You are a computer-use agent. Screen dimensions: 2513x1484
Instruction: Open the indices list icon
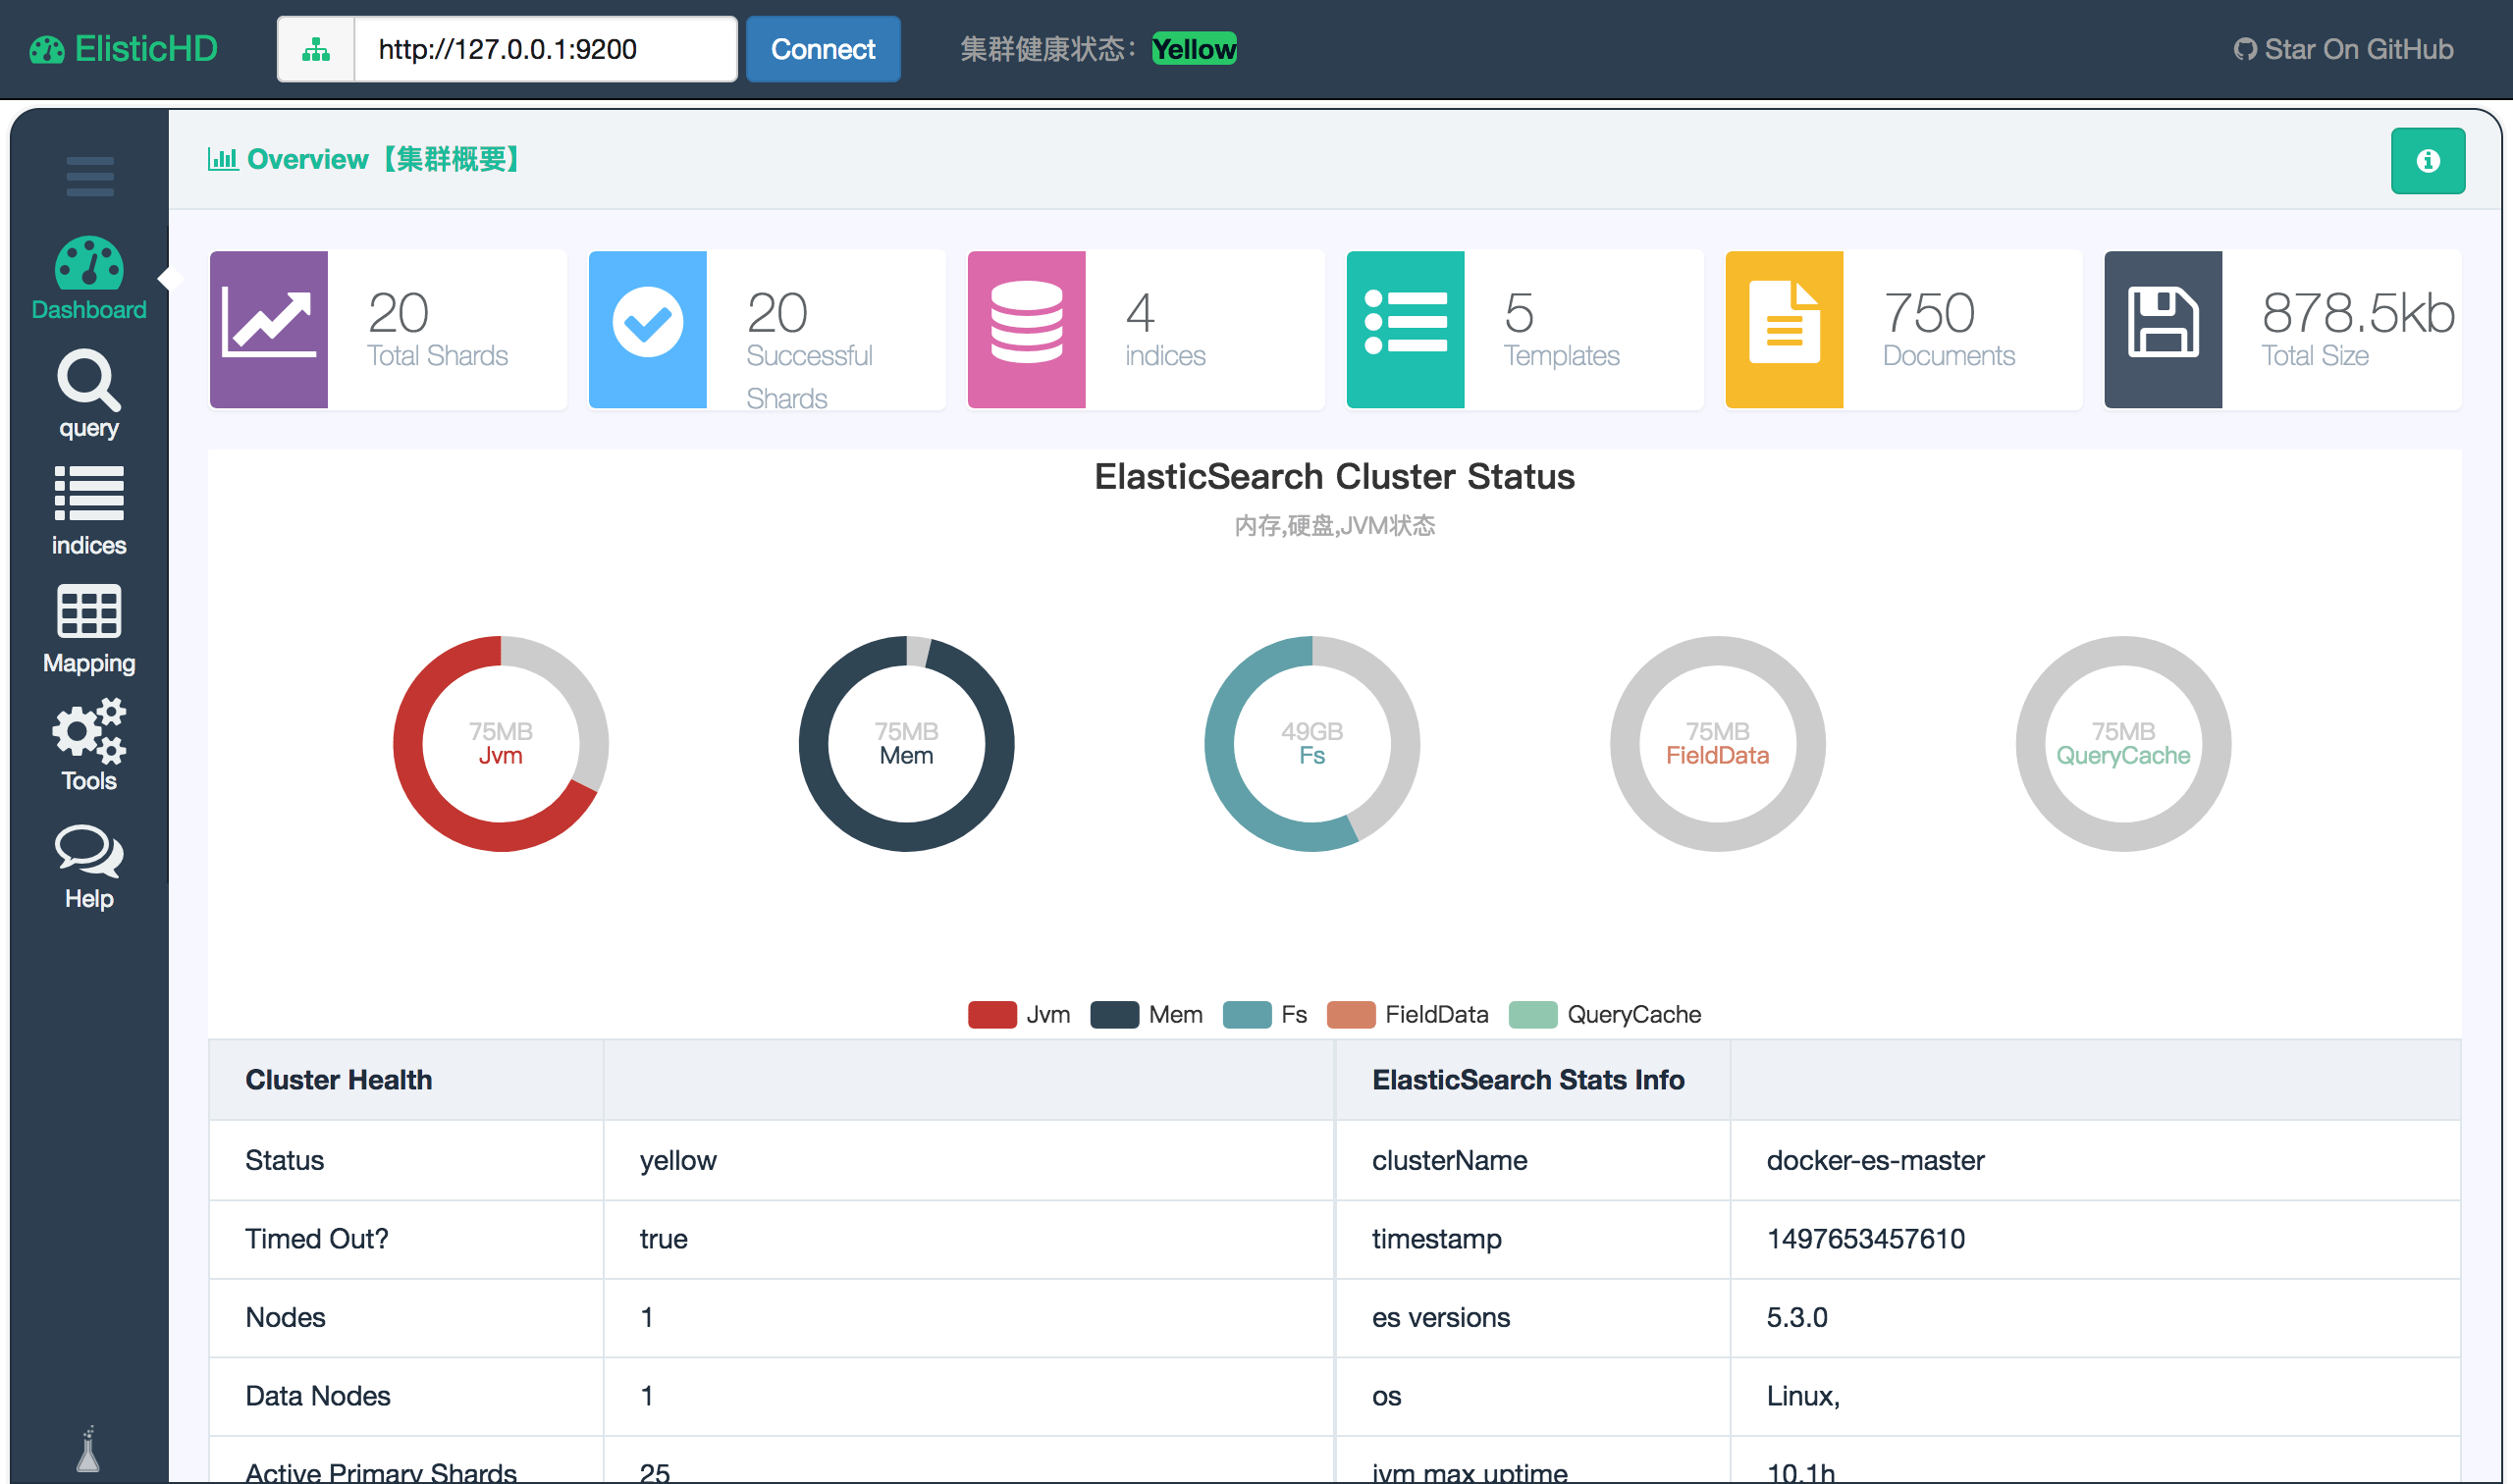click(89, 493)
